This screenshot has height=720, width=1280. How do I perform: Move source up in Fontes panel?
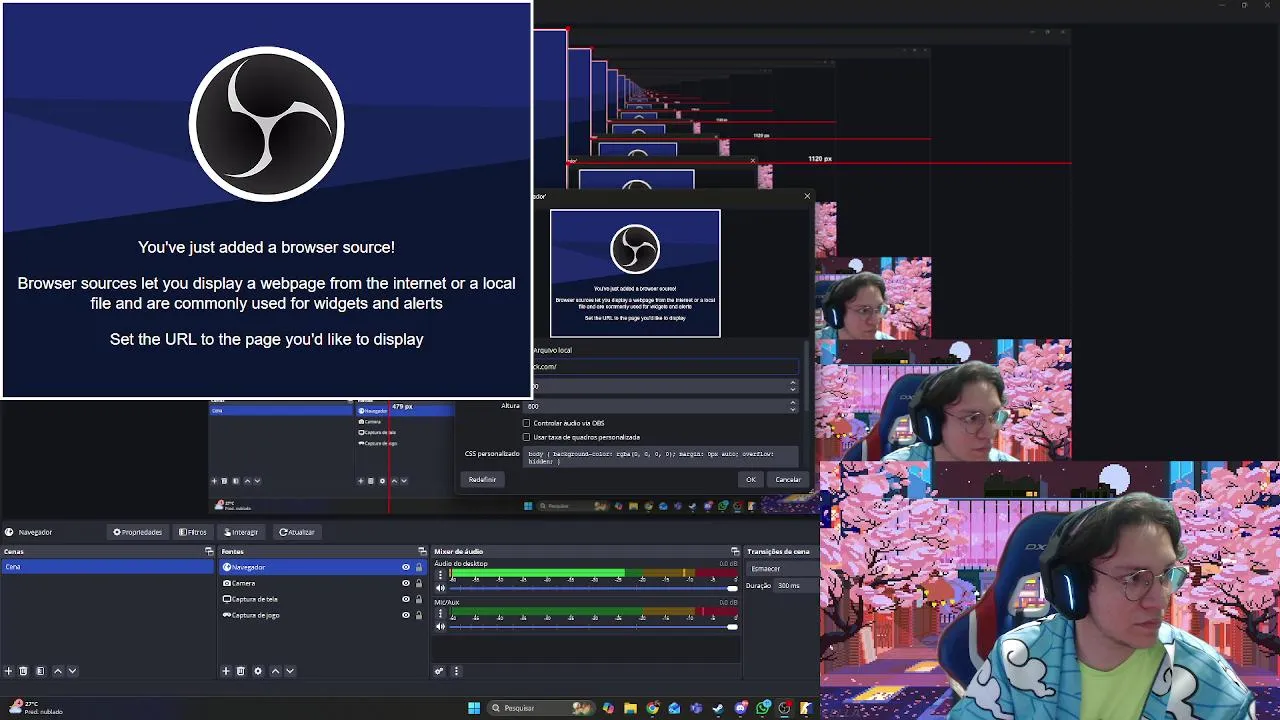276,671
